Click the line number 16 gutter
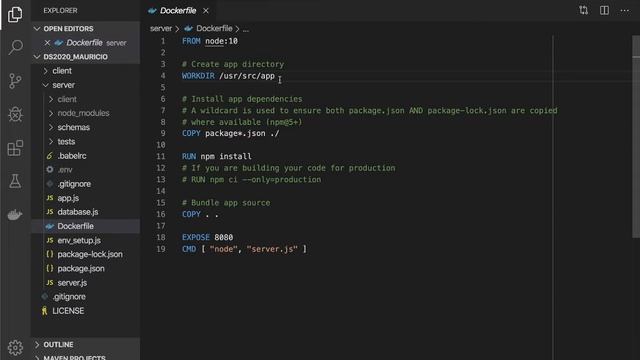 tap(161, 214)
